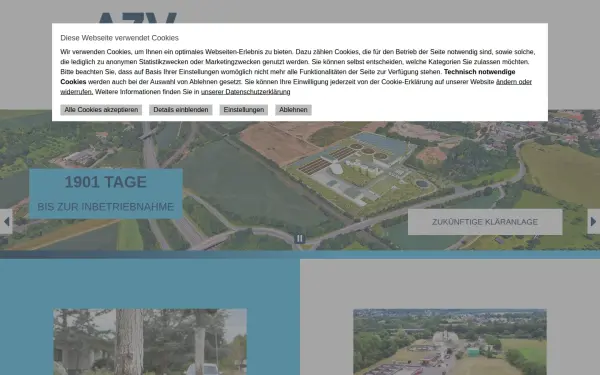Click 'BIS ZUR INBETRIEBNAHME' text
The width and height of the screenshot is (600, 375).
pyautogui.click(x=106, y=207)
